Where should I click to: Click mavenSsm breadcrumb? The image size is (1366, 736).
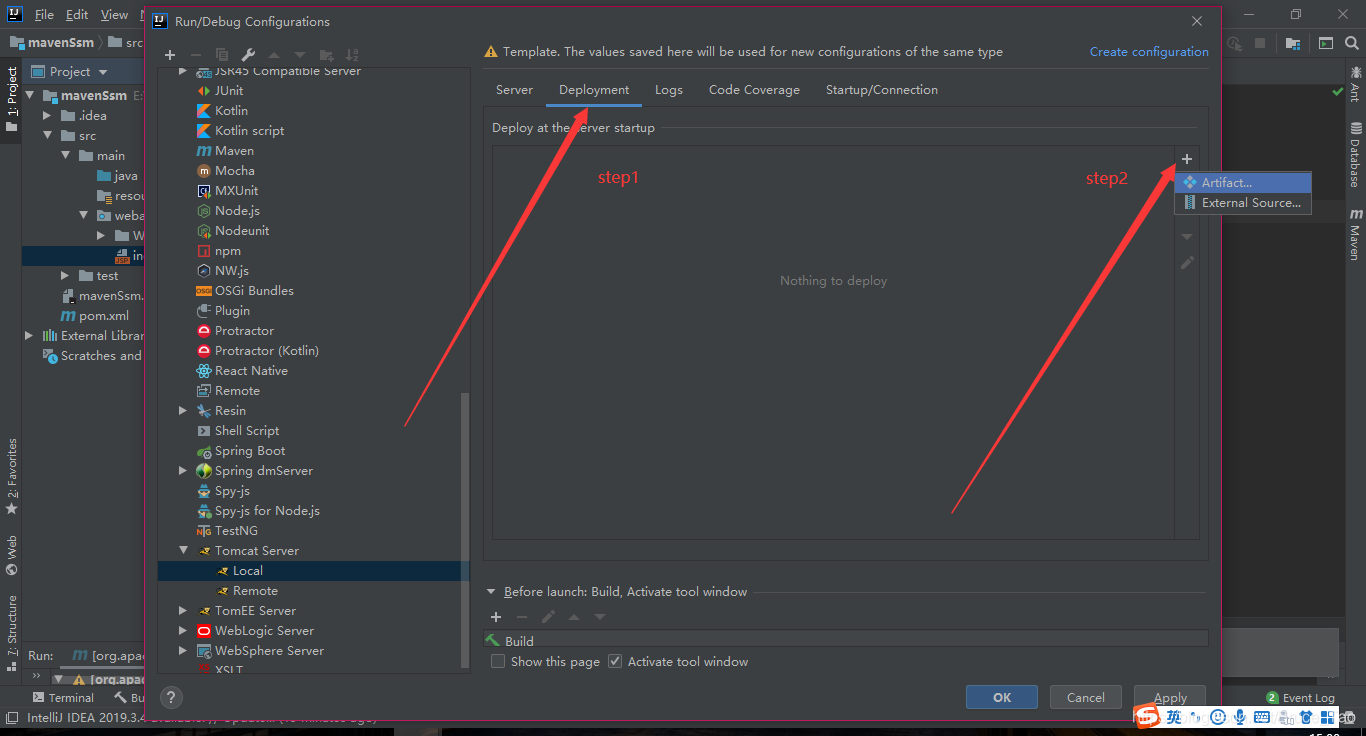50,43
